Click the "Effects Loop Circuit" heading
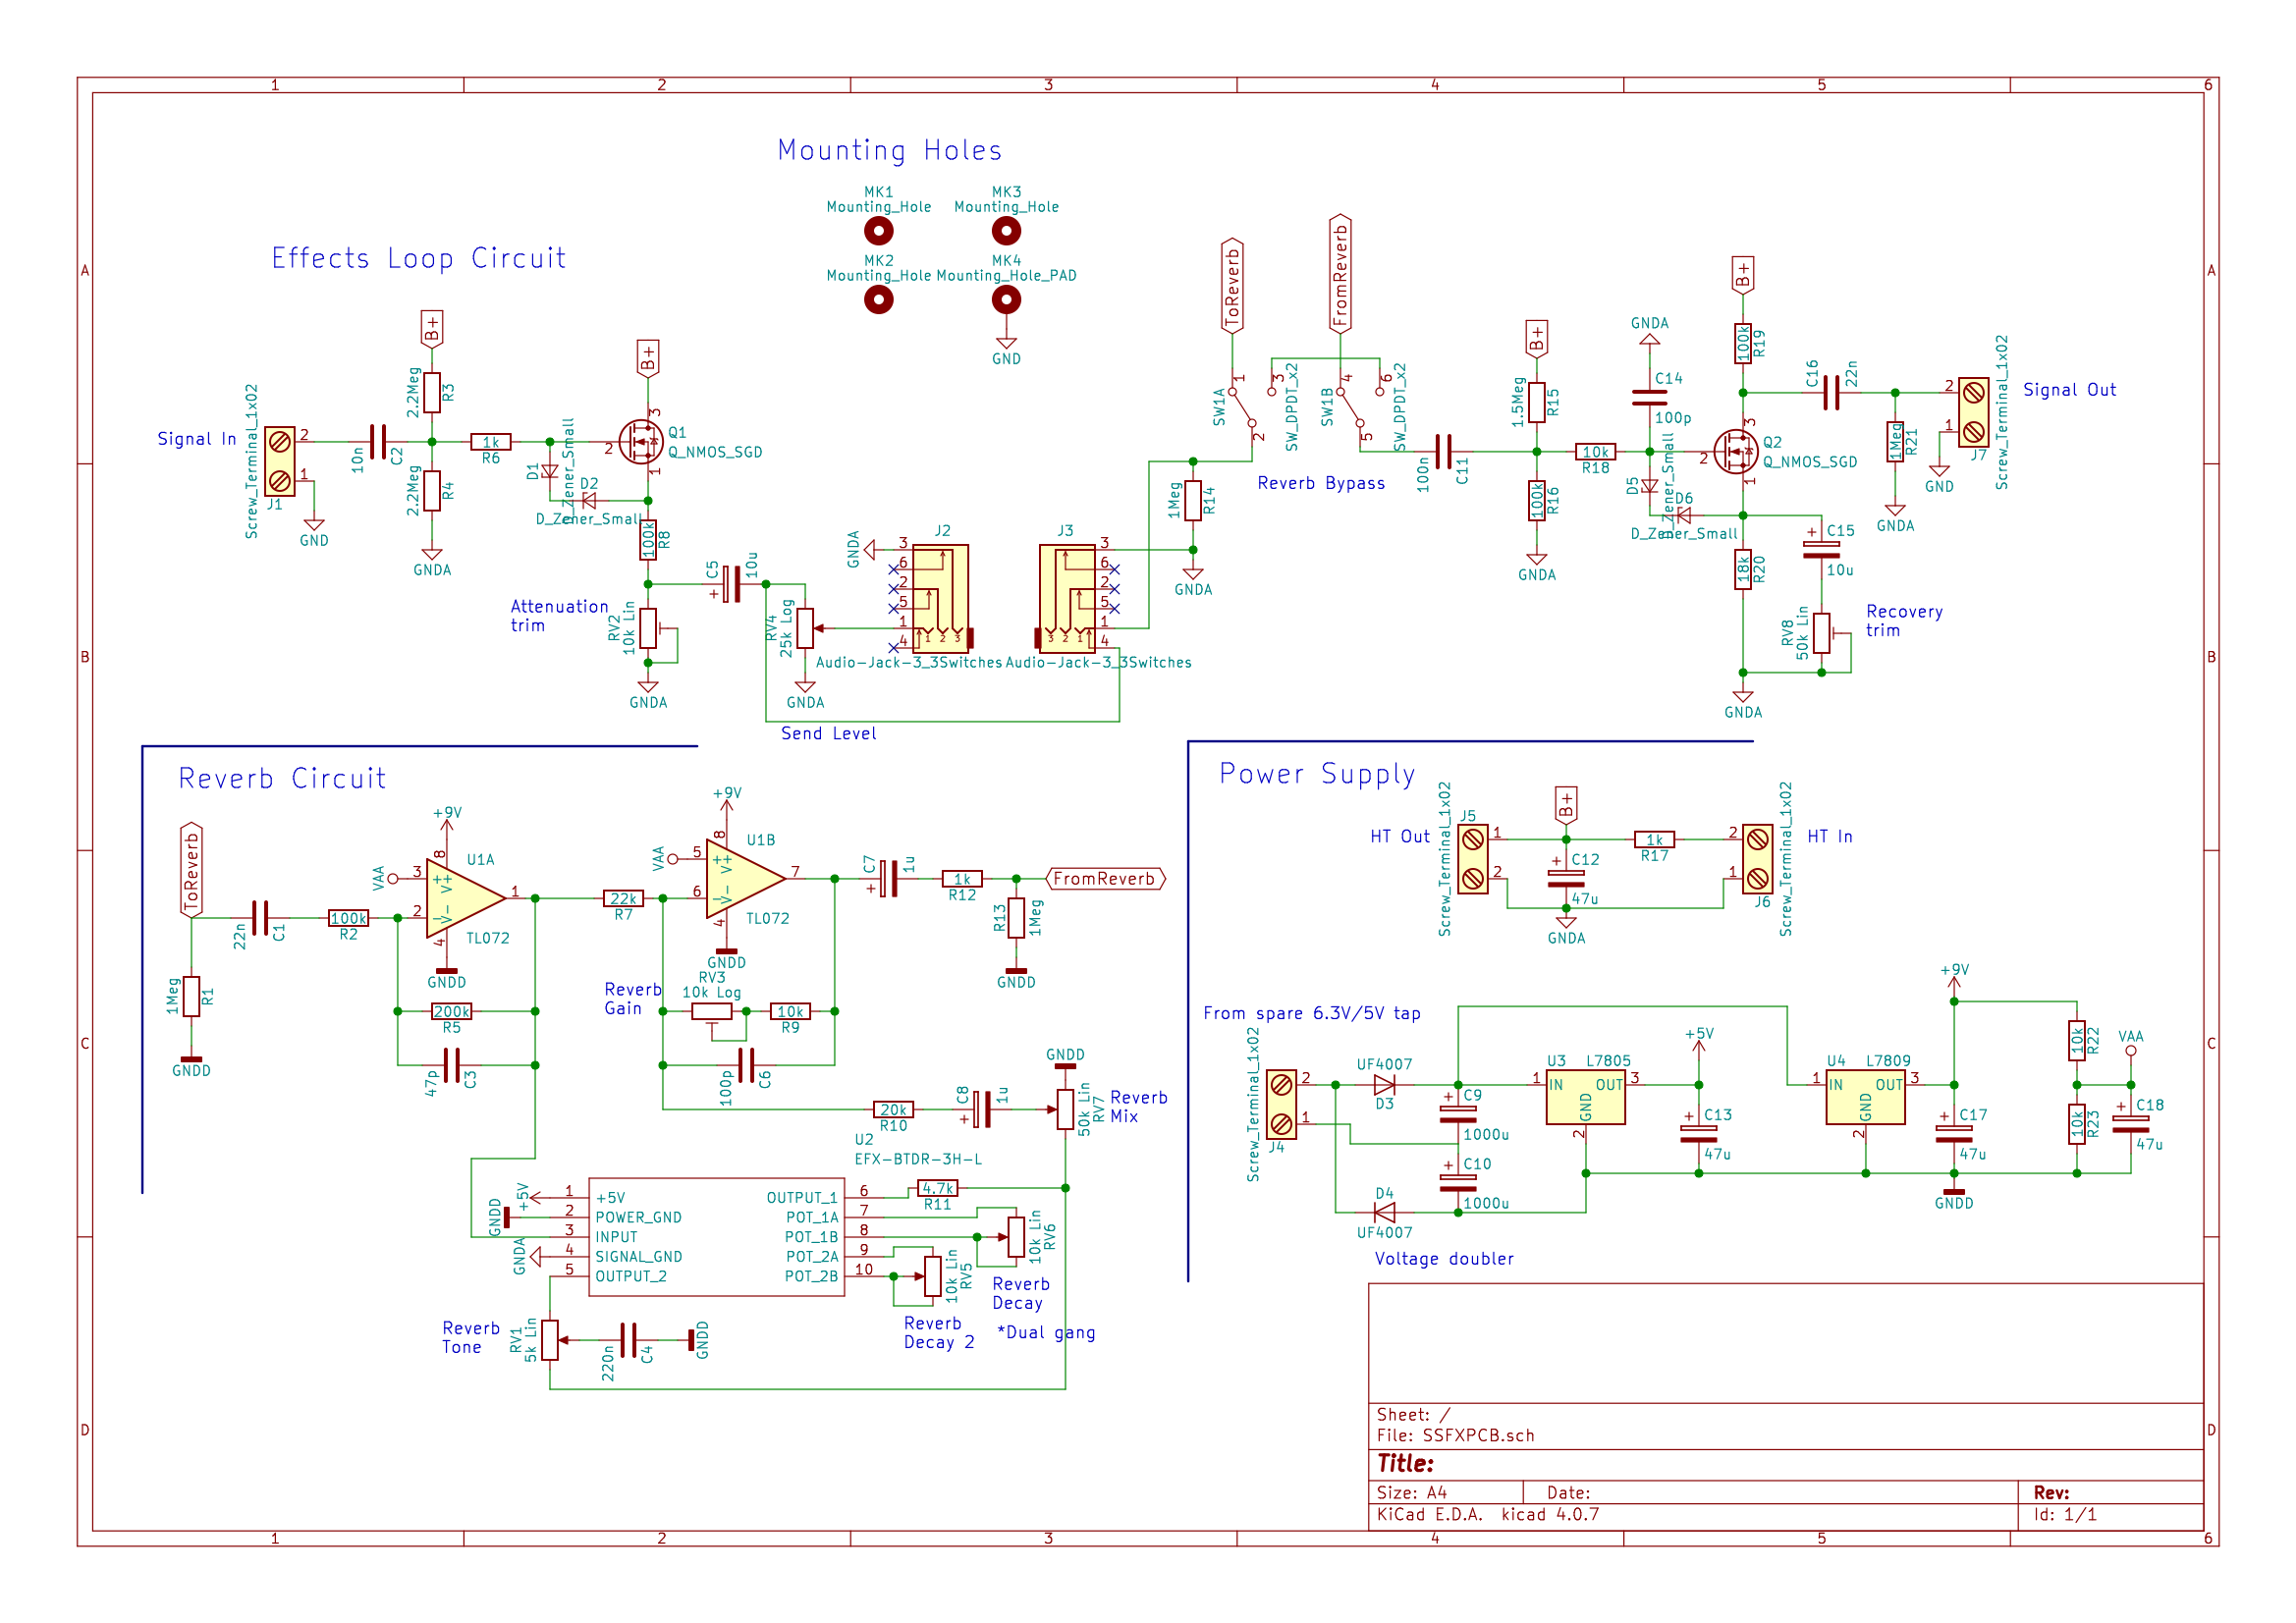2296x1623 pixels. (x=419, y=258)
